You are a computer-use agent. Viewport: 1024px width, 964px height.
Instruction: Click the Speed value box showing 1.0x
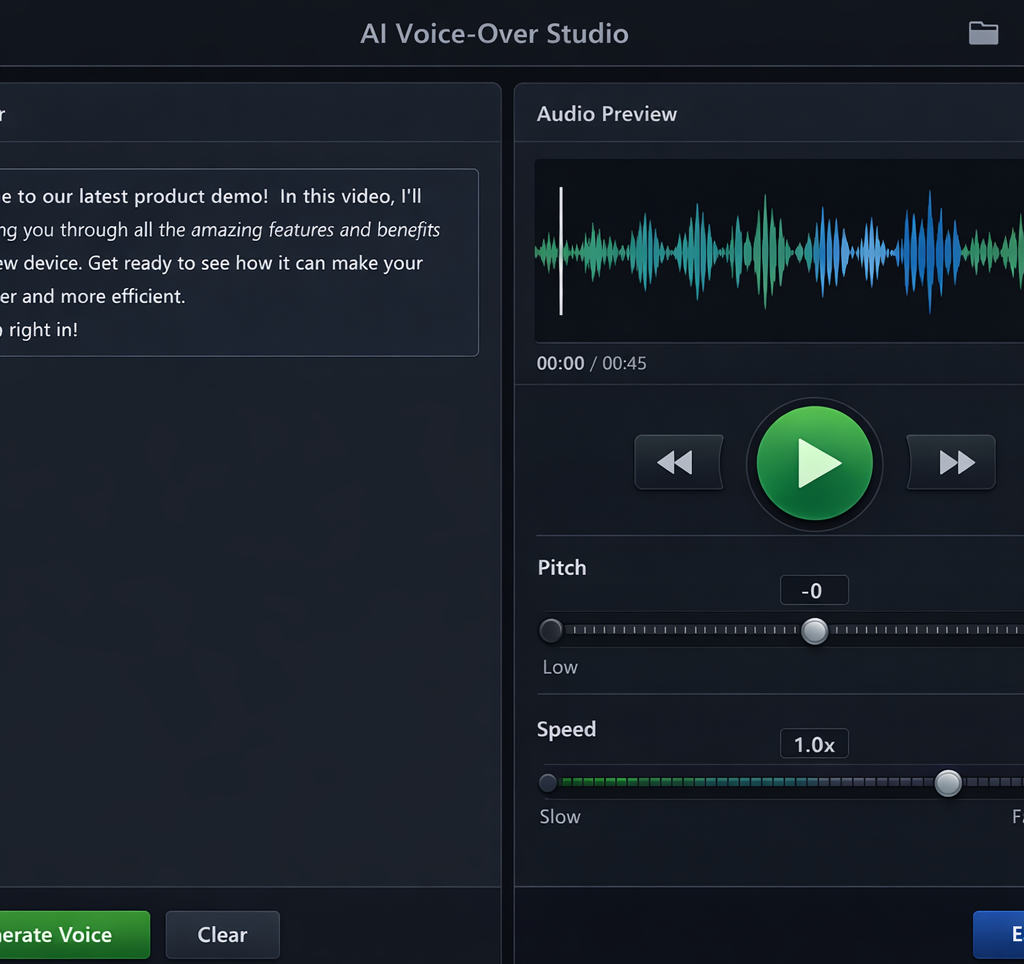[x=813, y=743]
